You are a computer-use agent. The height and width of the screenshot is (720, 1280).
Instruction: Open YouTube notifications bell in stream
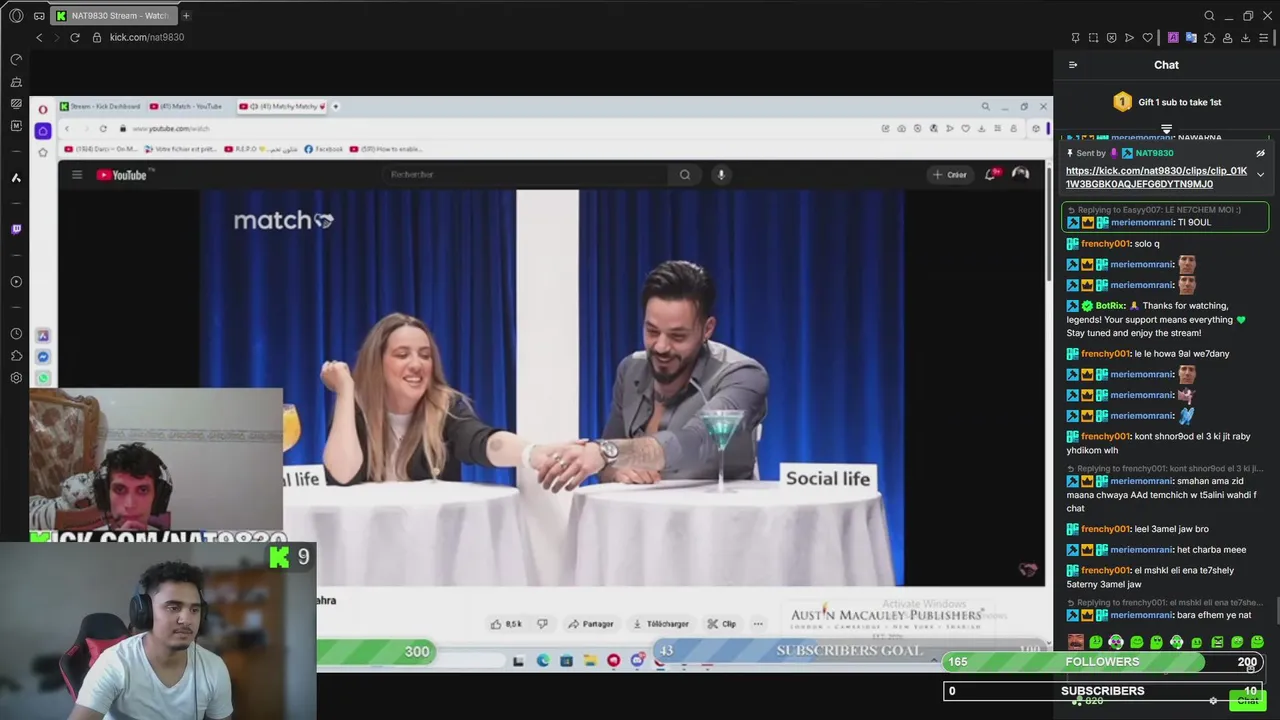[991, 174]
